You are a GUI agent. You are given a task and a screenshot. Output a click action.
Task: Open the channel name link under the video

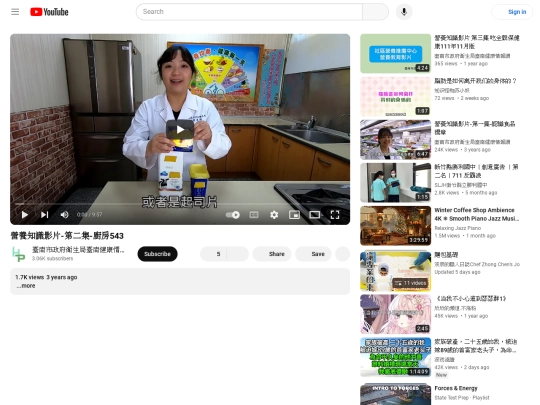click(x=78, y=249)
